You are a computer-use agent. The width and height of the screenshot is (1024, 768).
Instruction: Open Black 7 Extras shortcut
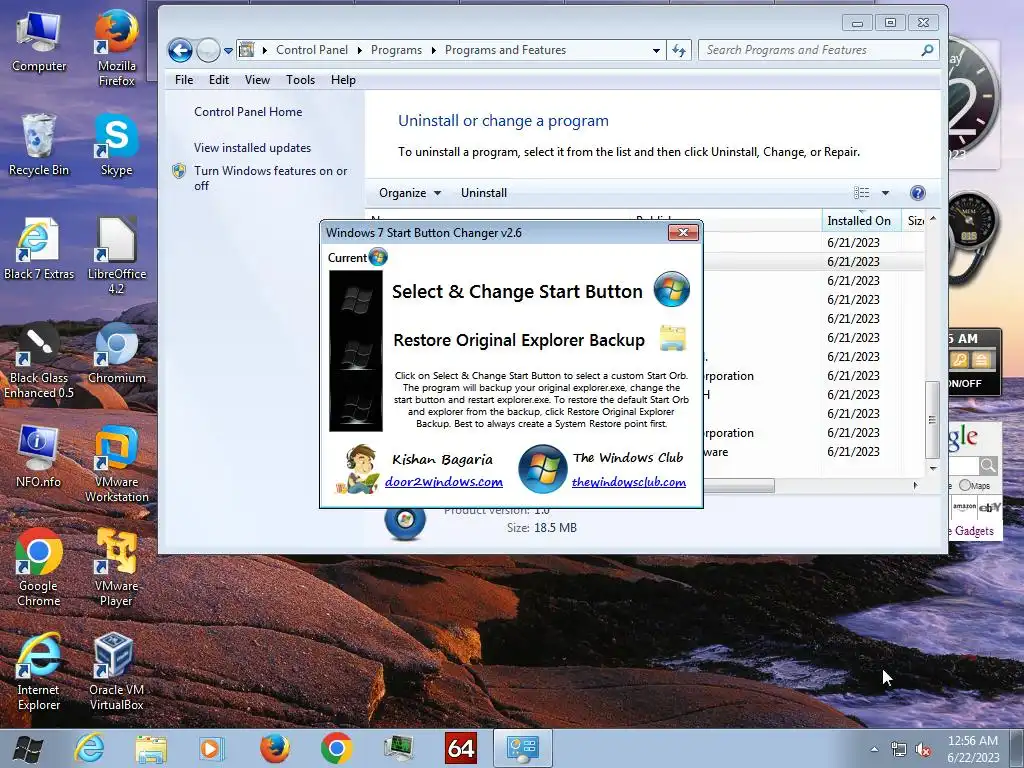pyautogui.click(x=39, y=249)
